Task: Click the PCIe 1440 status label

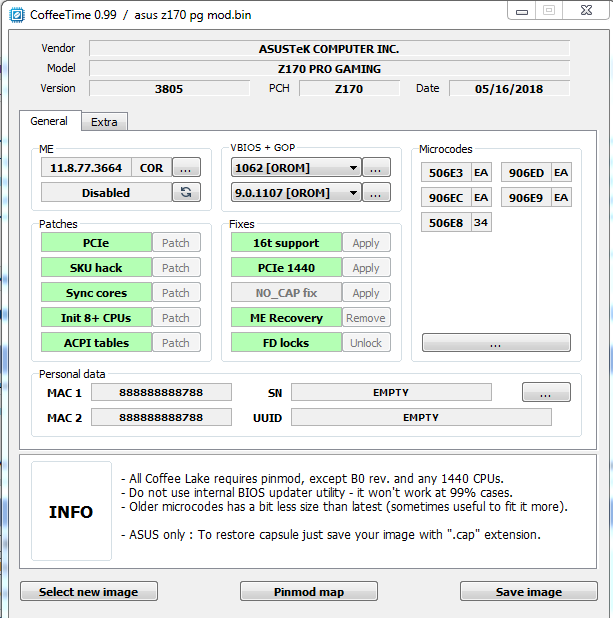Action: pyautogui.click(x=286, y=268)
